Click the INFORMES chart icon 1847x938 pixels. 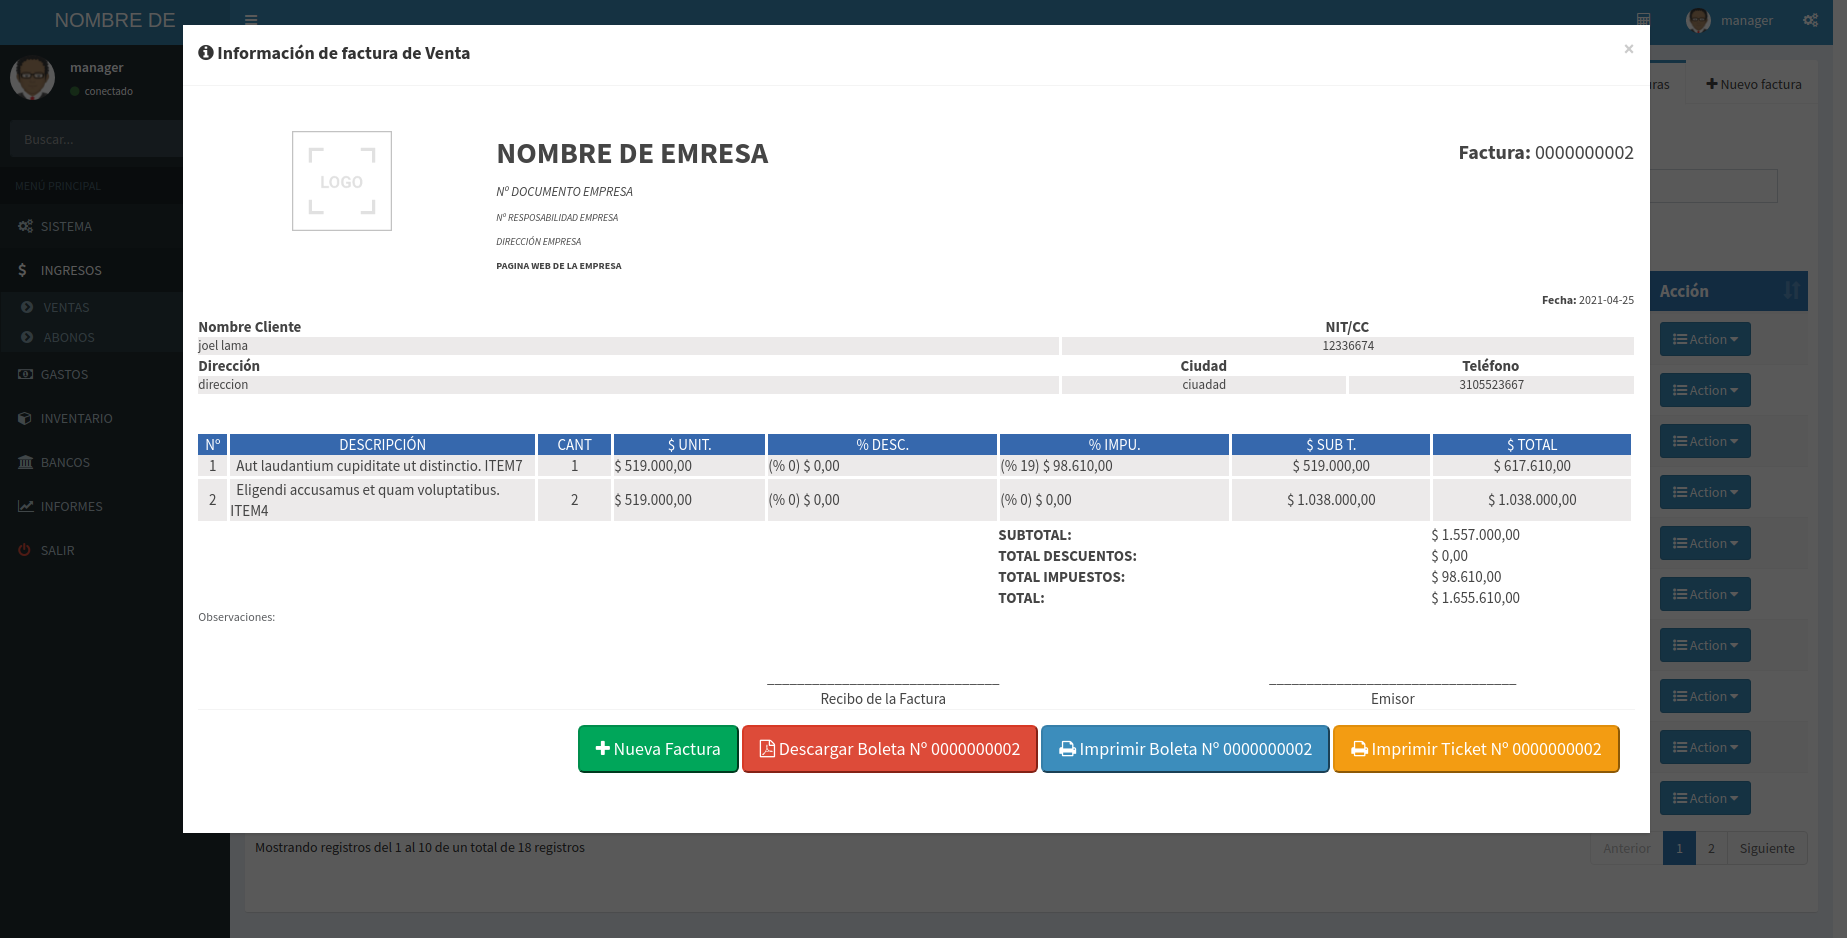(25, 507)
